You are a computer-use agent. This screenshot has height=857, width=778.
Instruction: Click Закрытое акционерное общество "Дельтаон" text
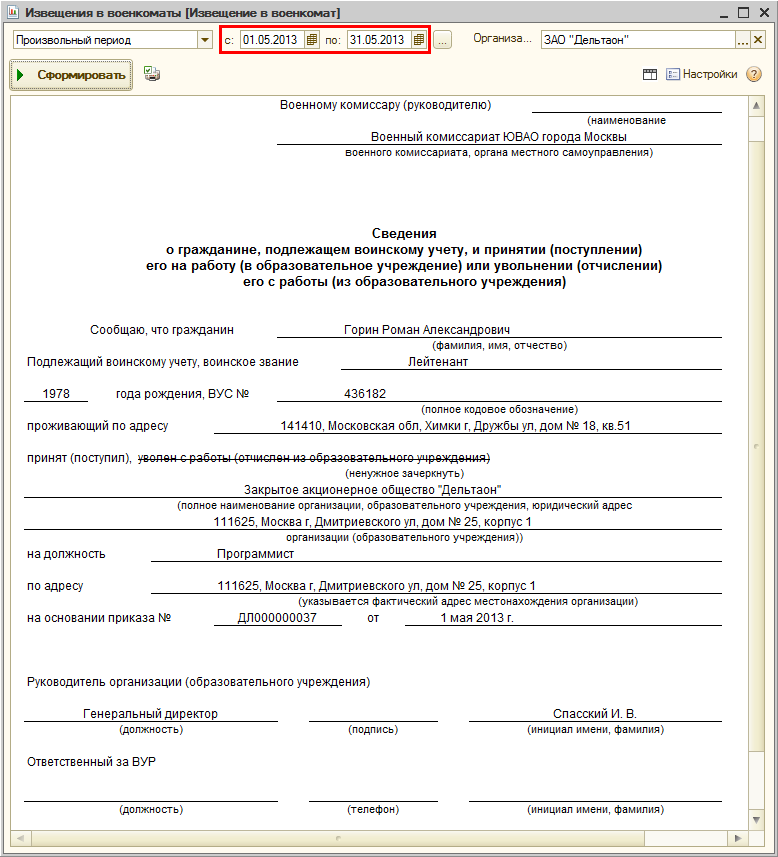372,490
